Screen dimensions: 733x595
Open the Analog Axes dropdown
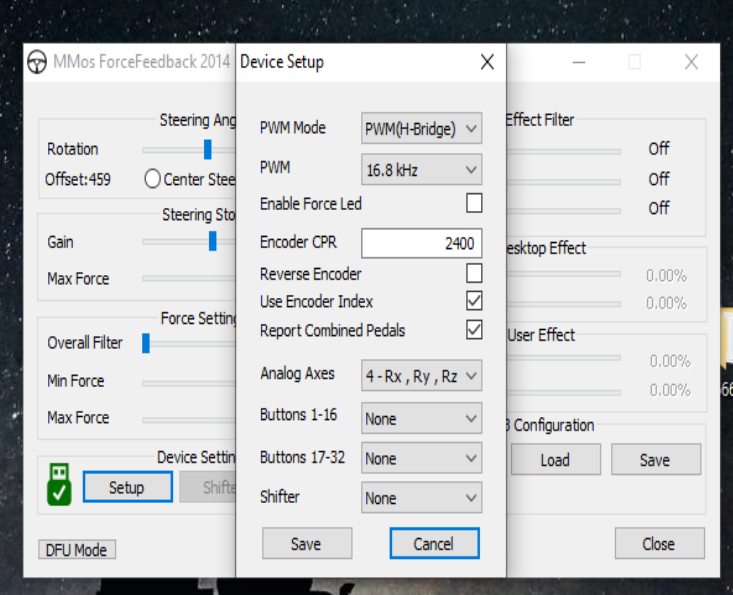point(421,376)
